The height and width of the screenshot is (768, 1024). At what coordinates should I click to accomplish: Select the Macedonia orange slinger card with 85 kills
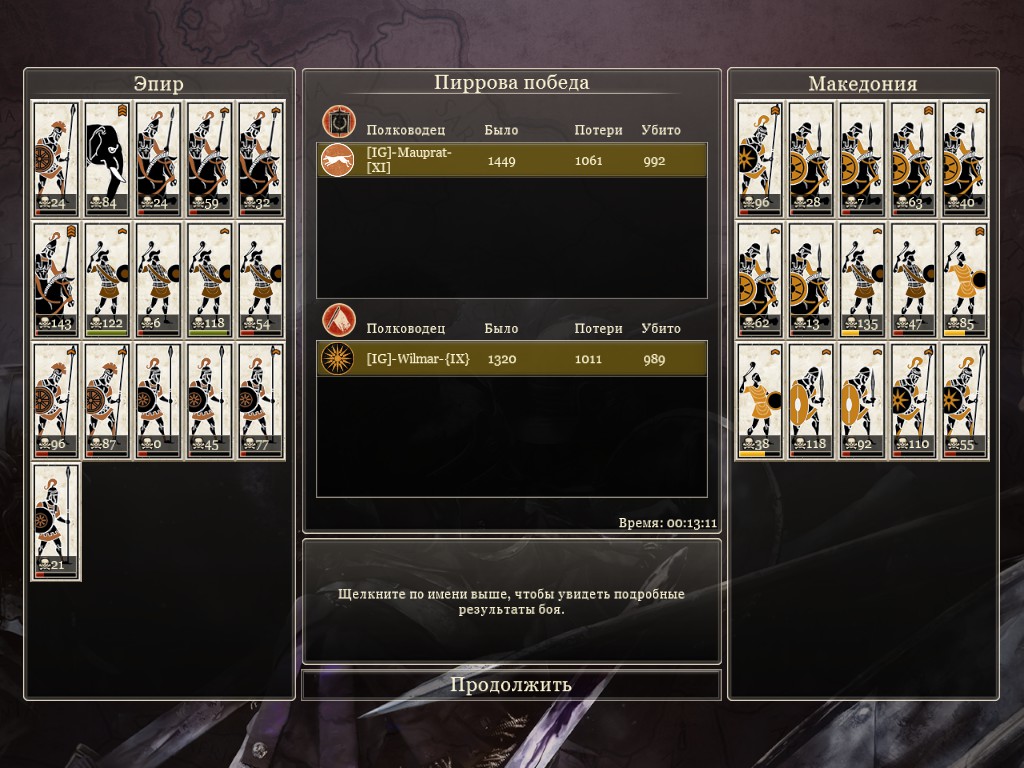[x=965, y=280]
